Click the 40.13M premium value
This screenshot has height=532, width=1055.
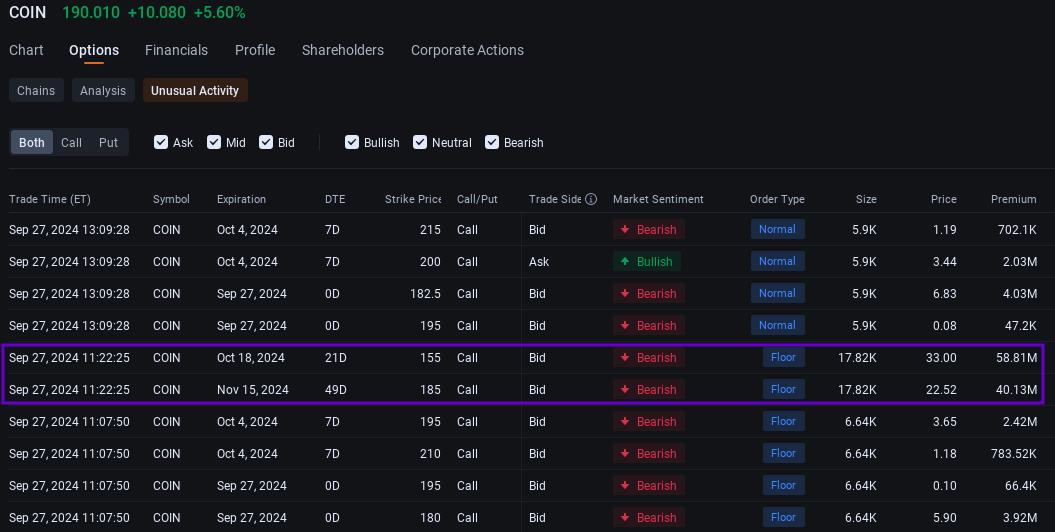pos(1017,389)
